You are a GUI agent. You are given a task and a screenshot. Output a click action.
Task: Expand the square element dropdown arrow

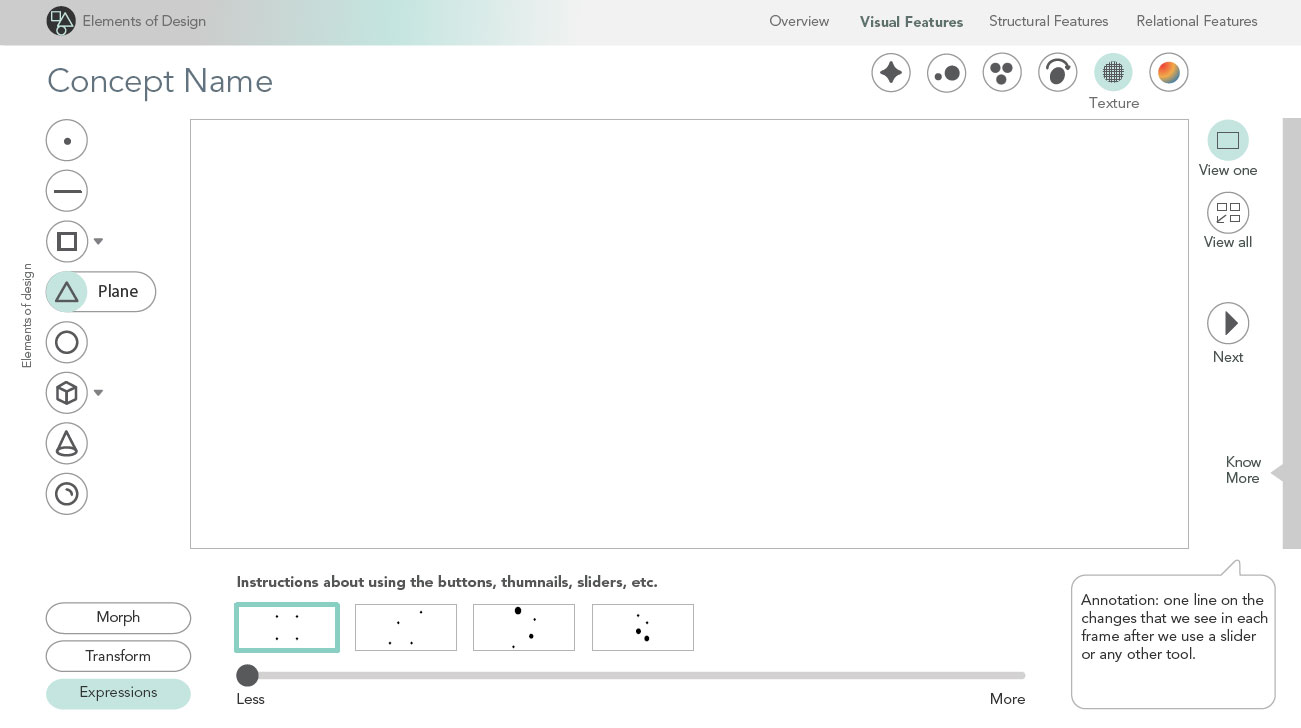(98, 242)
